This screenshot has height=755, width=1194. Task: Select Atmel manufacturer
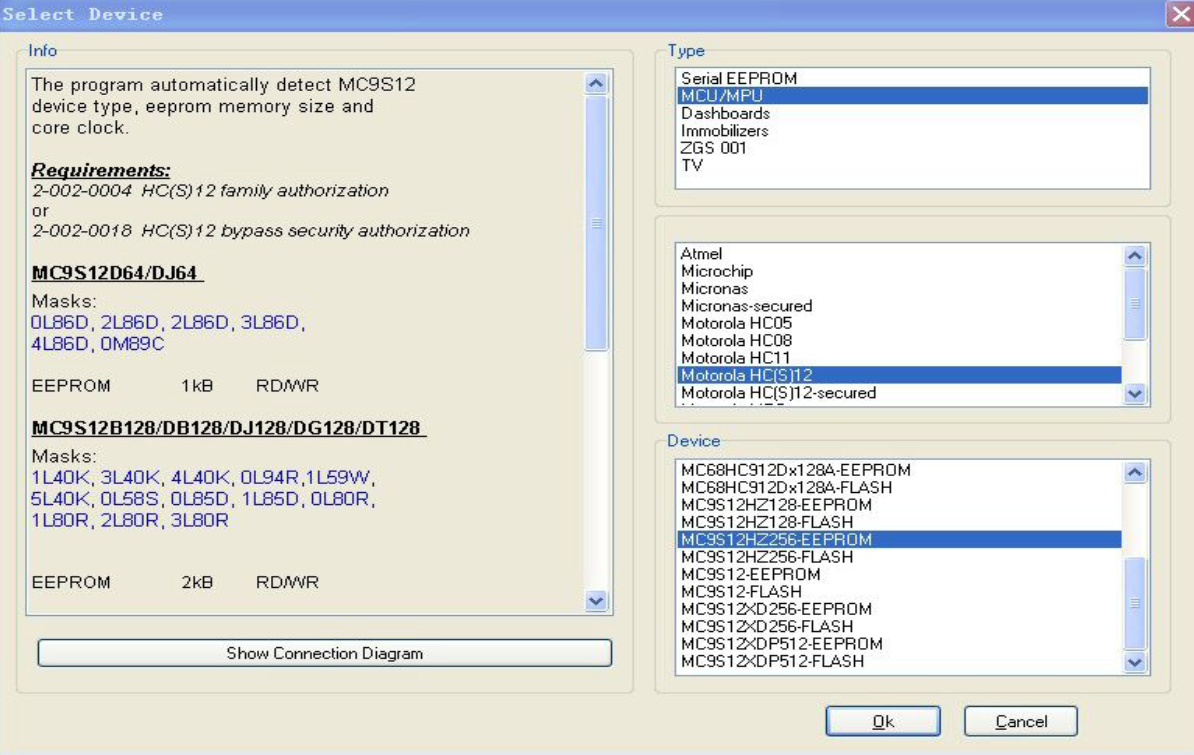coord(899,254)
